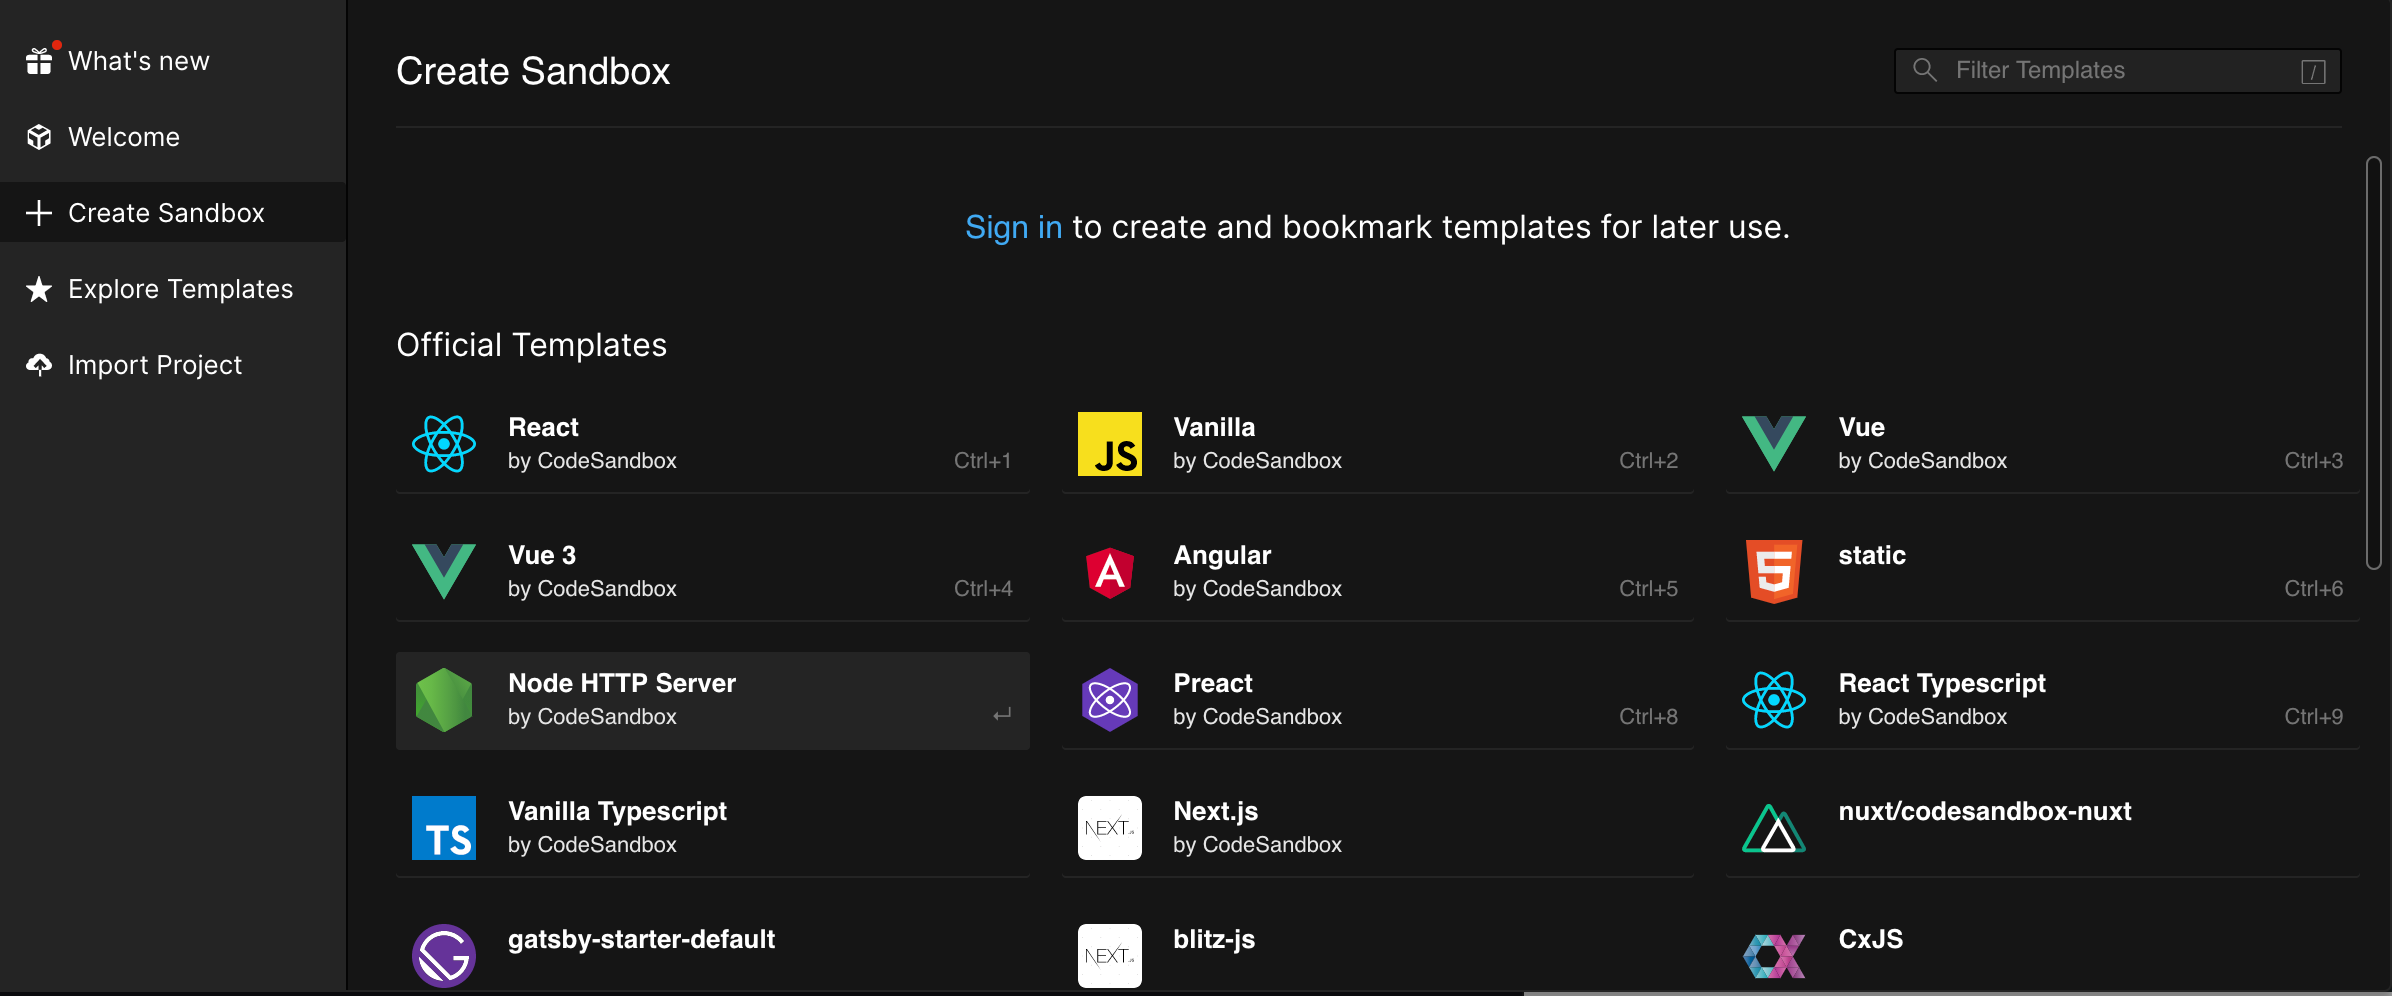Select the TS icon for Vanilla Typescript
This screenshot has width=2392, height=996.
coord(443,827)
